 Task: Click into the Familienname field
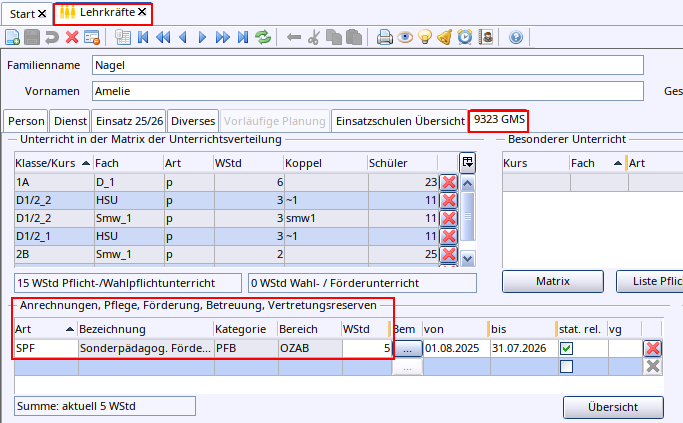point(366,65)
